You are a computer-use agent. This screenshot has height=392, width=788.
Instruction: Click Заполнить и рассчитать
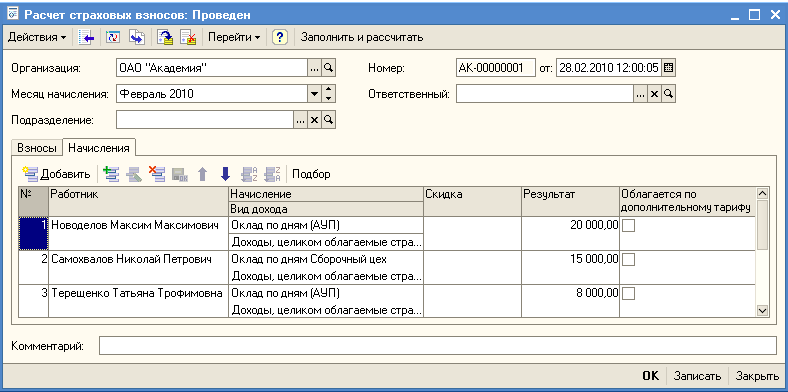(362, 38)
